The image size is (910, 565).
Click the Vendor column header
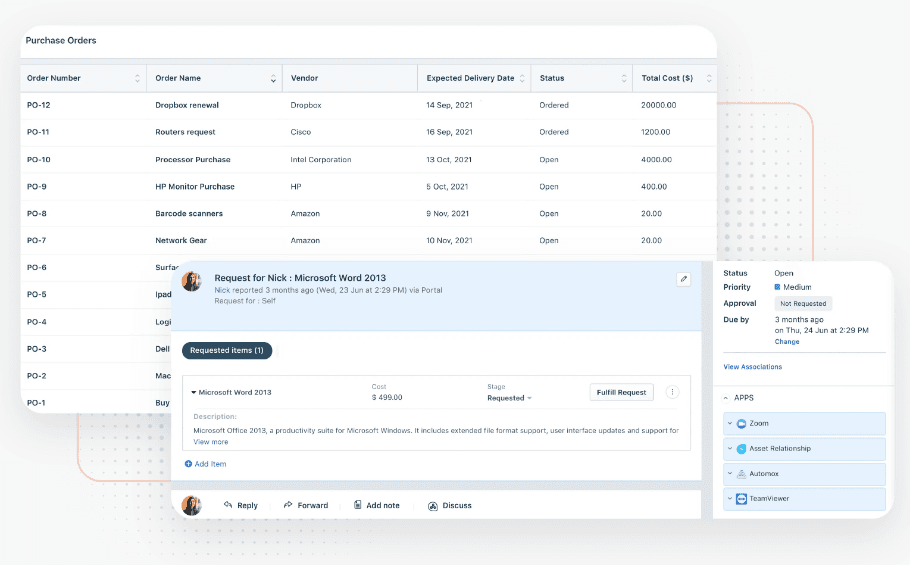pyautogui.click(x=350, y=78)
